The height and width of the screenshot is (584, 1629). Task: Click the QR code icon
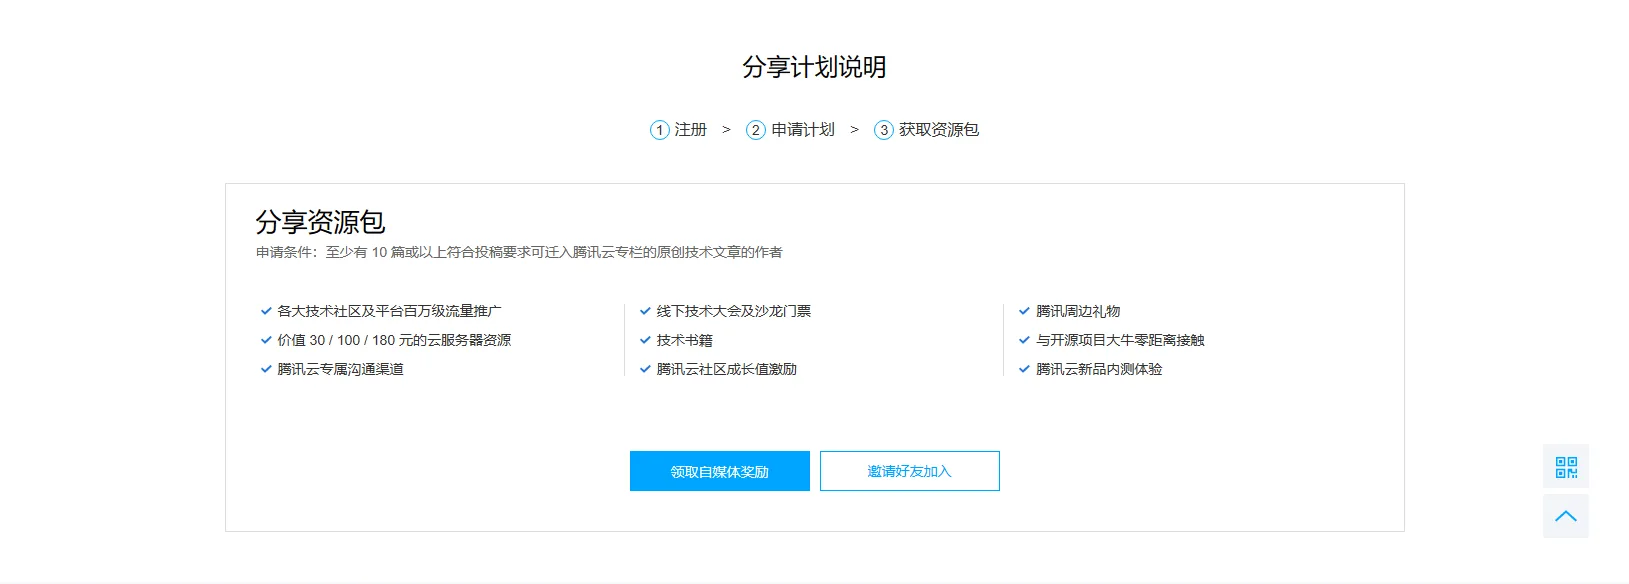[1565, 467]
